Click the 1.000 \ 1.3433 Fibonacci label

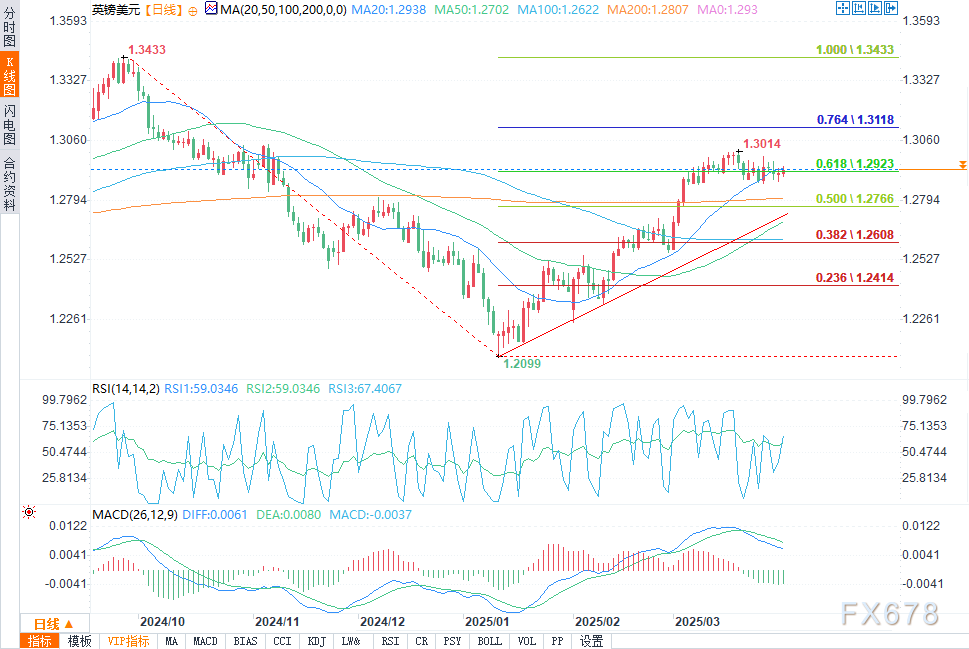coord(855,49)
